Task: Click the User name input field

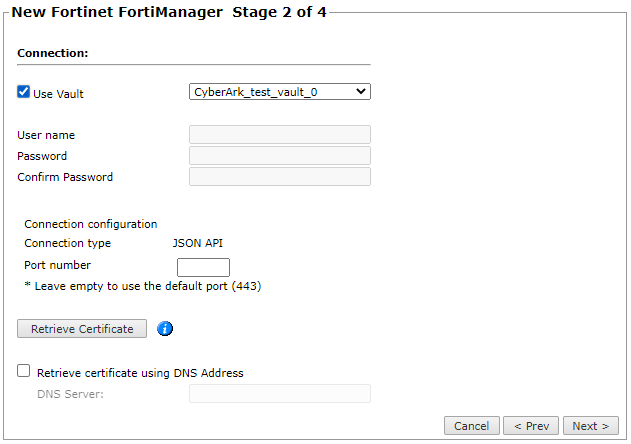Action: click(279, 135)
